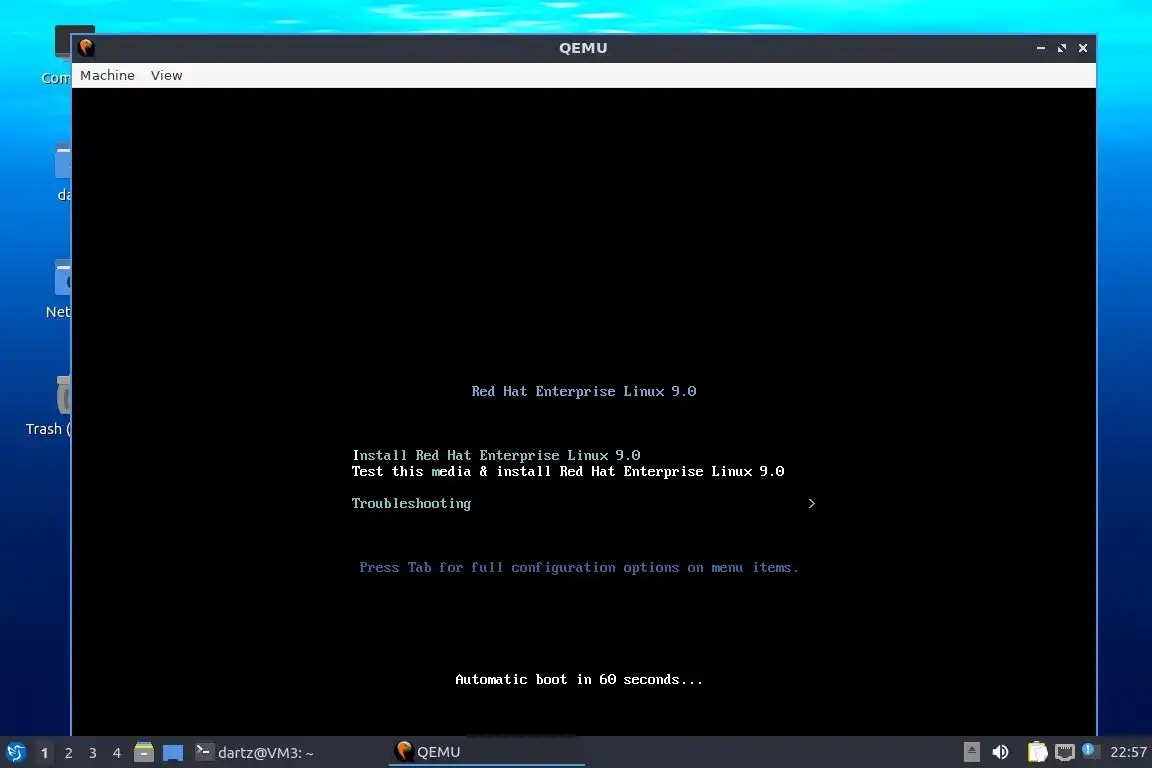This screenshot has height=768, width=1152.
Task: Switch to workspace 2
Action: tap(68, 753)
